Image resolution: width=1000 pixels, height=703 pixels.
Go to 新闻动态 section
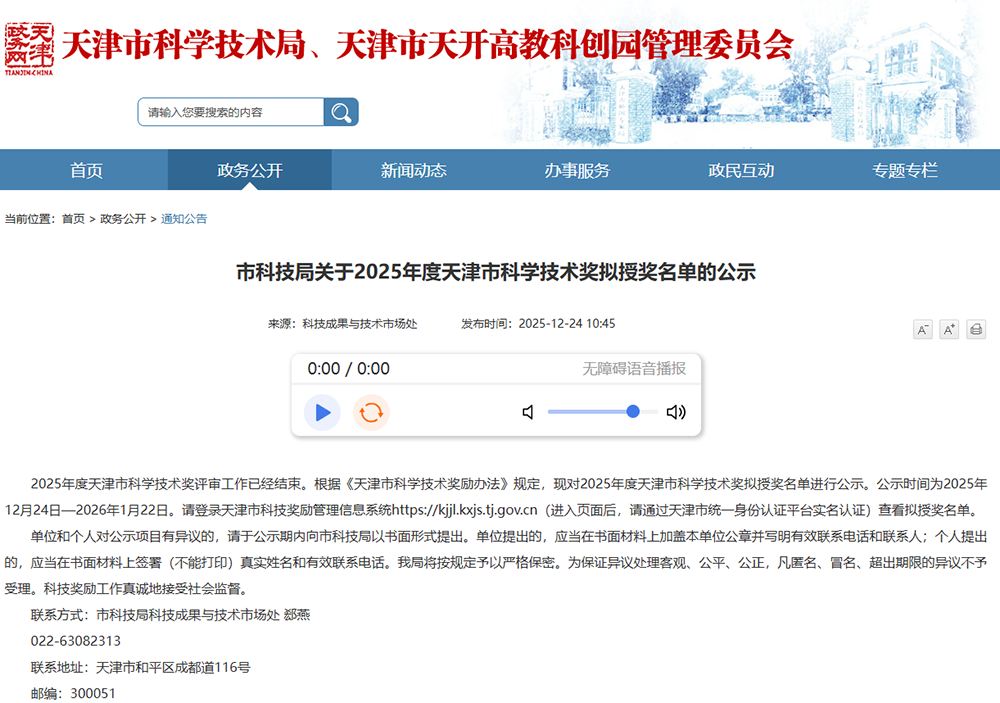point(414,170)
